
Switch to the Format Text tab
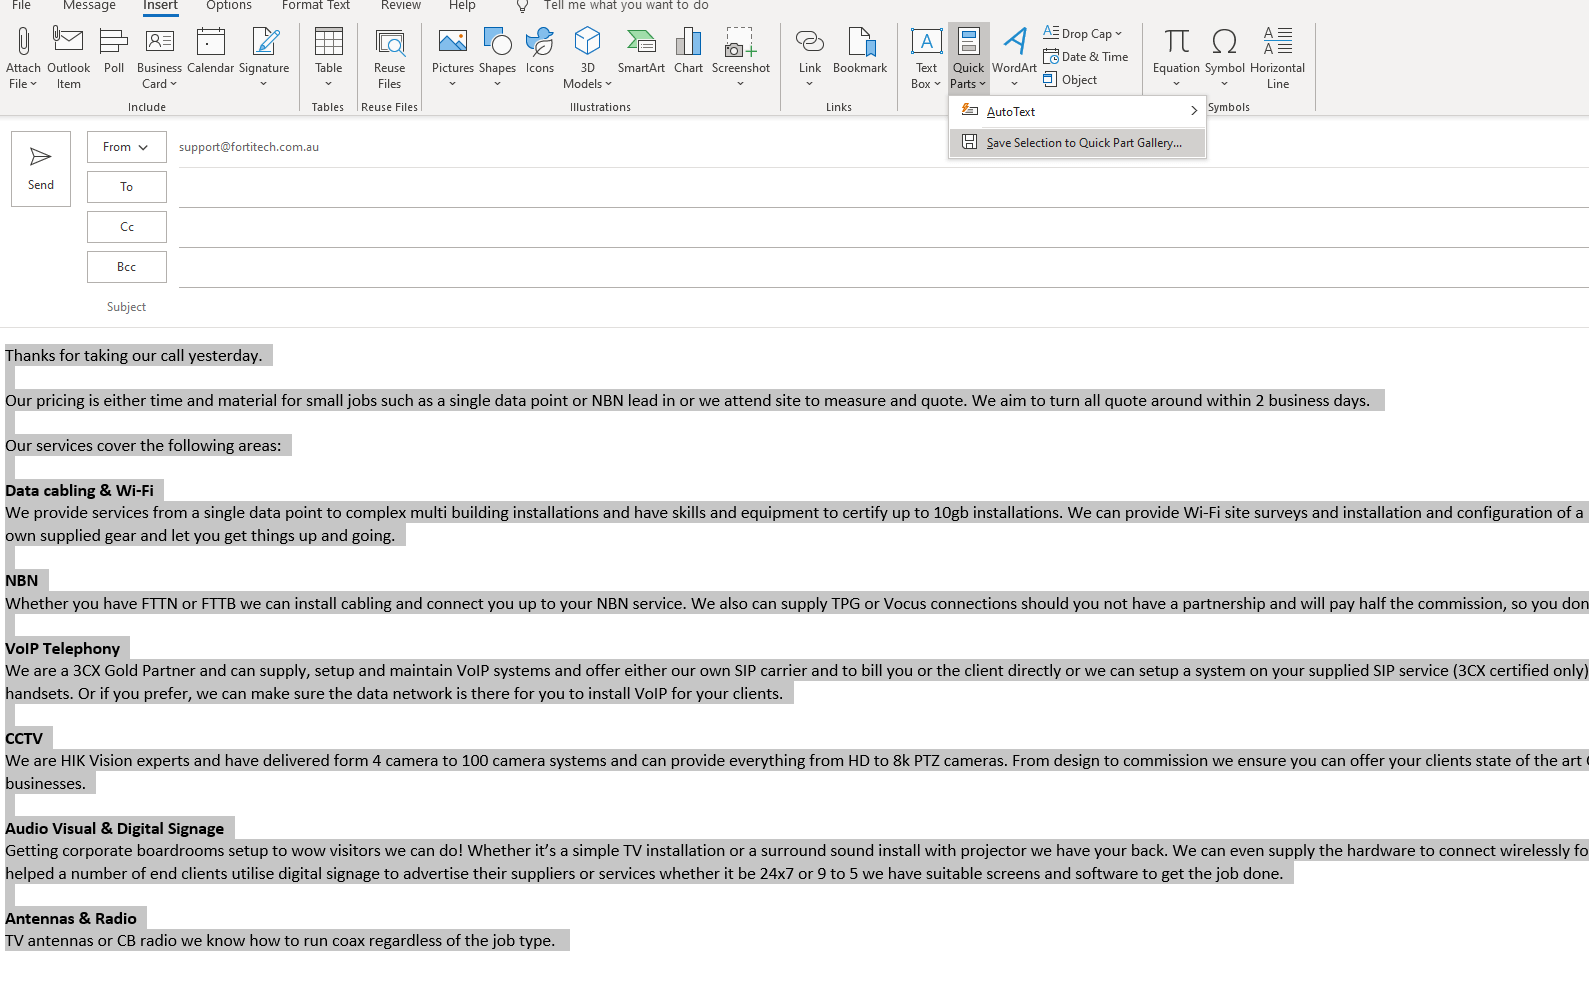(x=316, y=6)
